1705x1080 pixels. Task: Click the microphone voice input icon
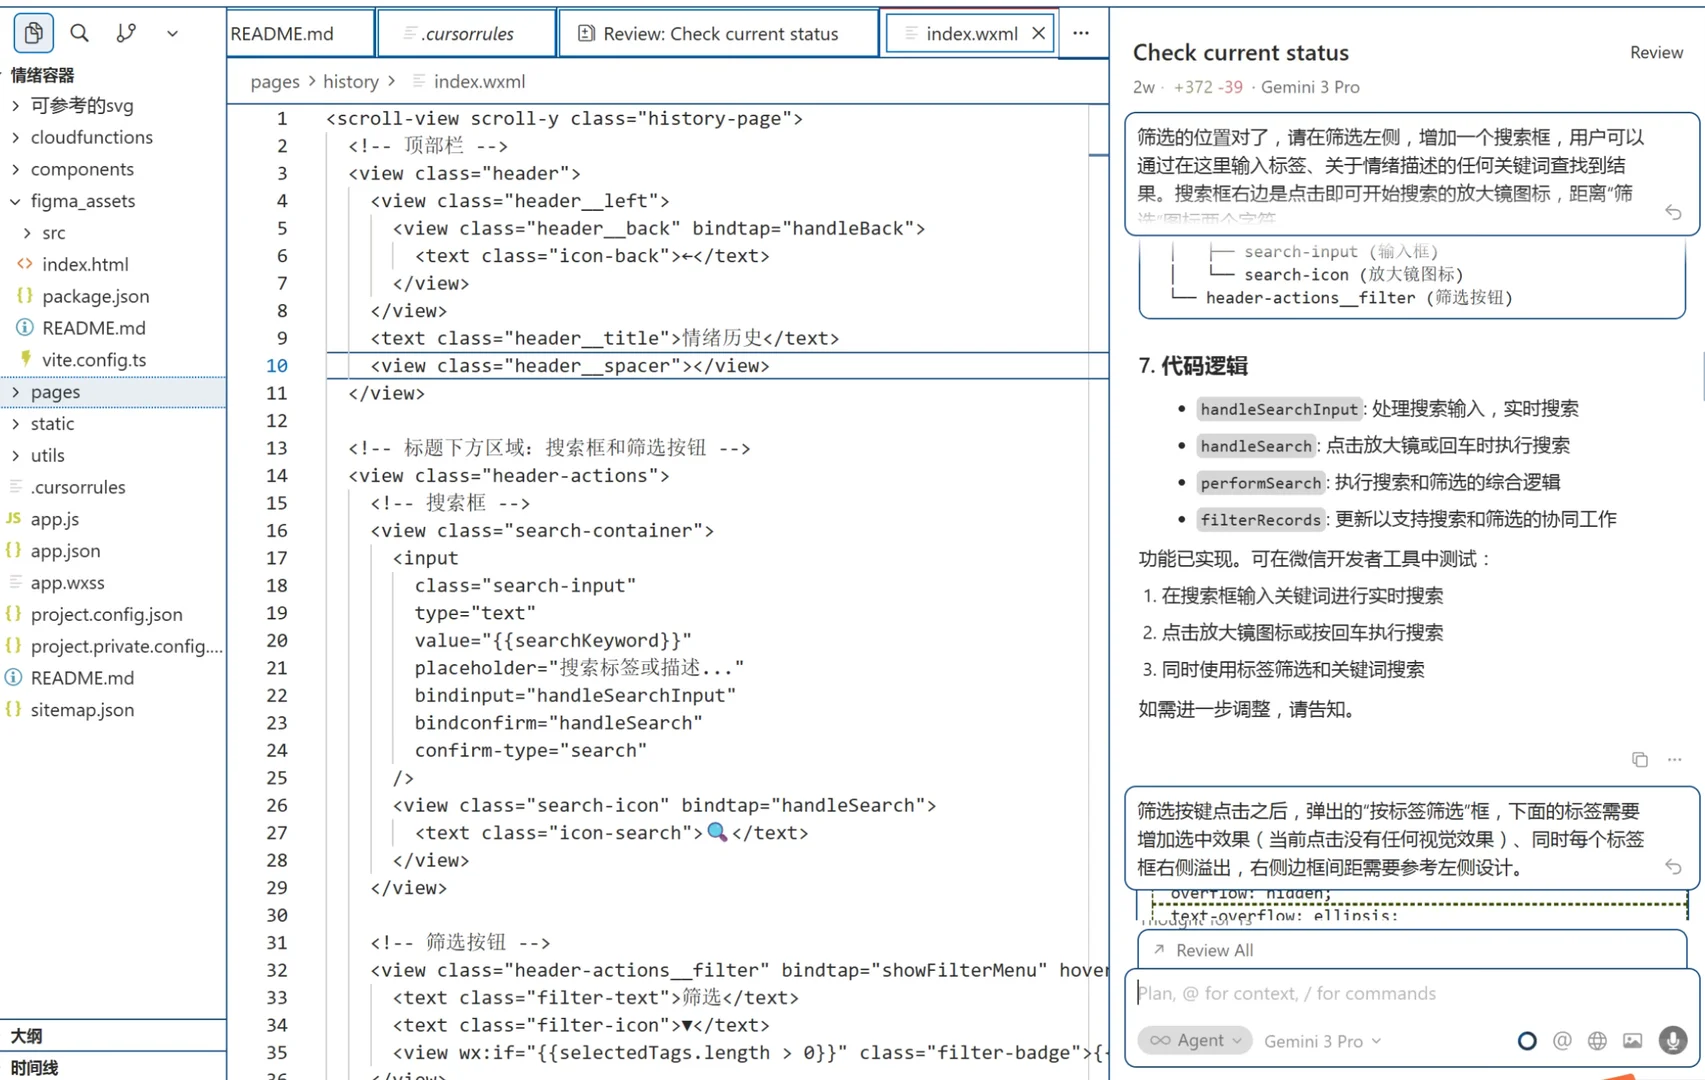coord(1672,1041)
